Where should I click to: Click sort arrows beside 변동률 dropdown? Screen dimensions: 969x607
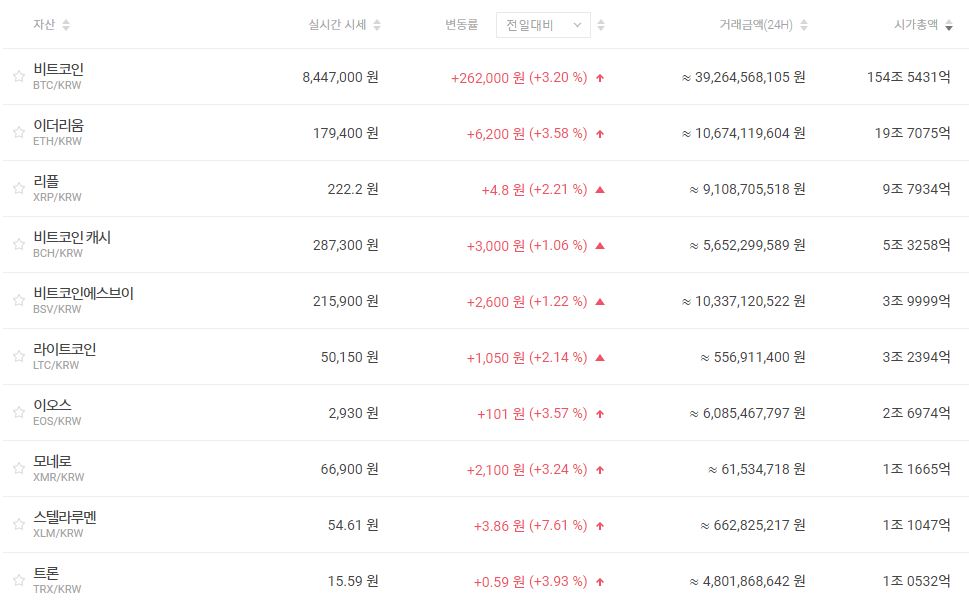601,25
